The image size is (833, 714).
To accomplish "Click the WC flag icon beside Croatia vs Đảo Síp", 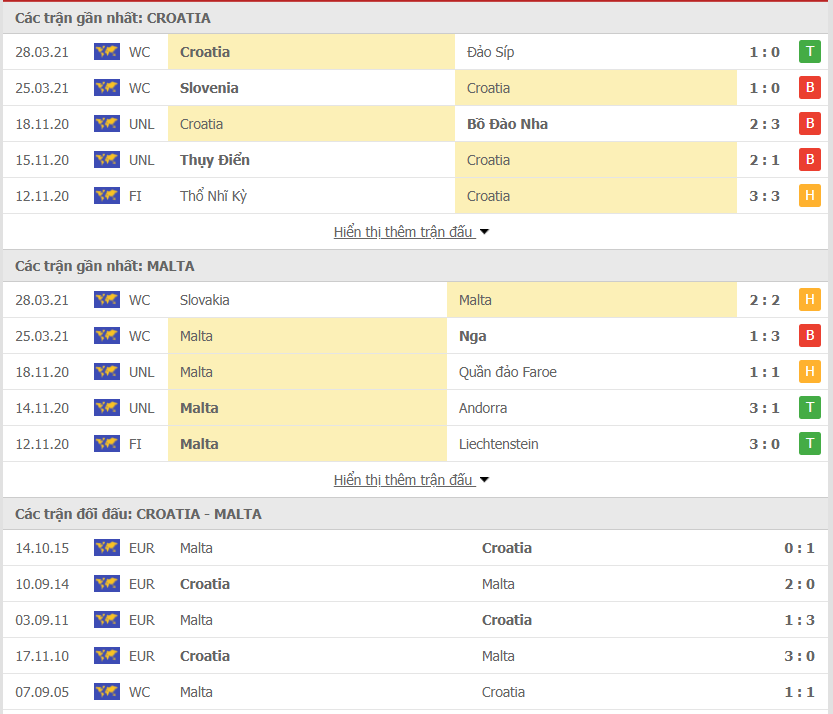I will click(x=106, y=52).
